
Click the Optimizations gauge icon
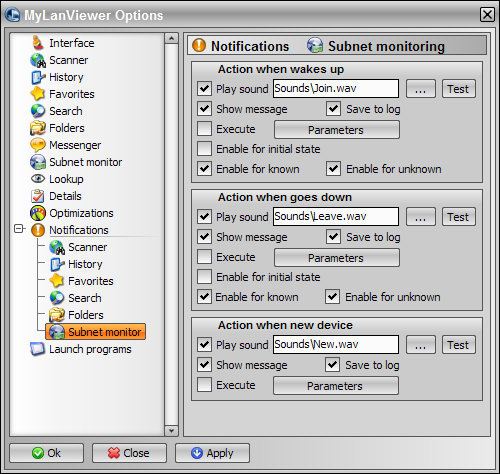(x=38, y=213)
